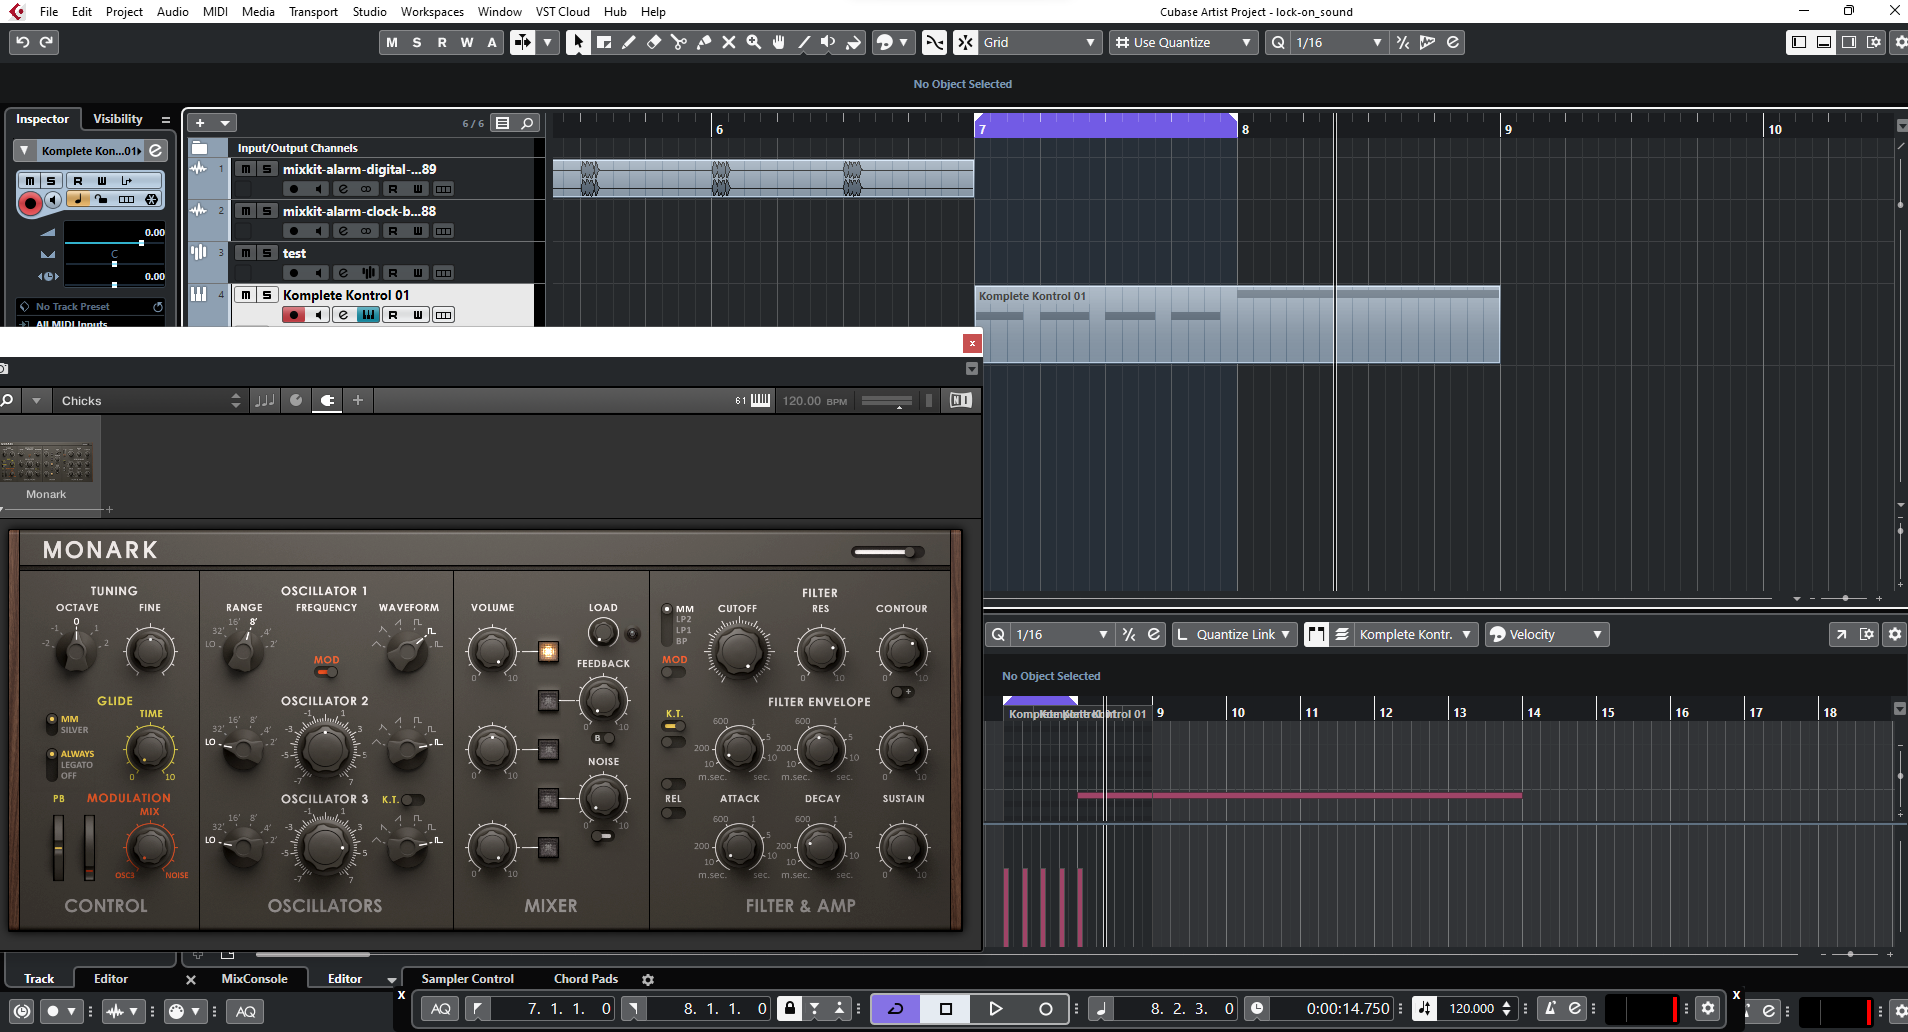Screen dimensions: 1908x1032
Task: Select the Object Selection arrow tool
Action: (578, 42)
